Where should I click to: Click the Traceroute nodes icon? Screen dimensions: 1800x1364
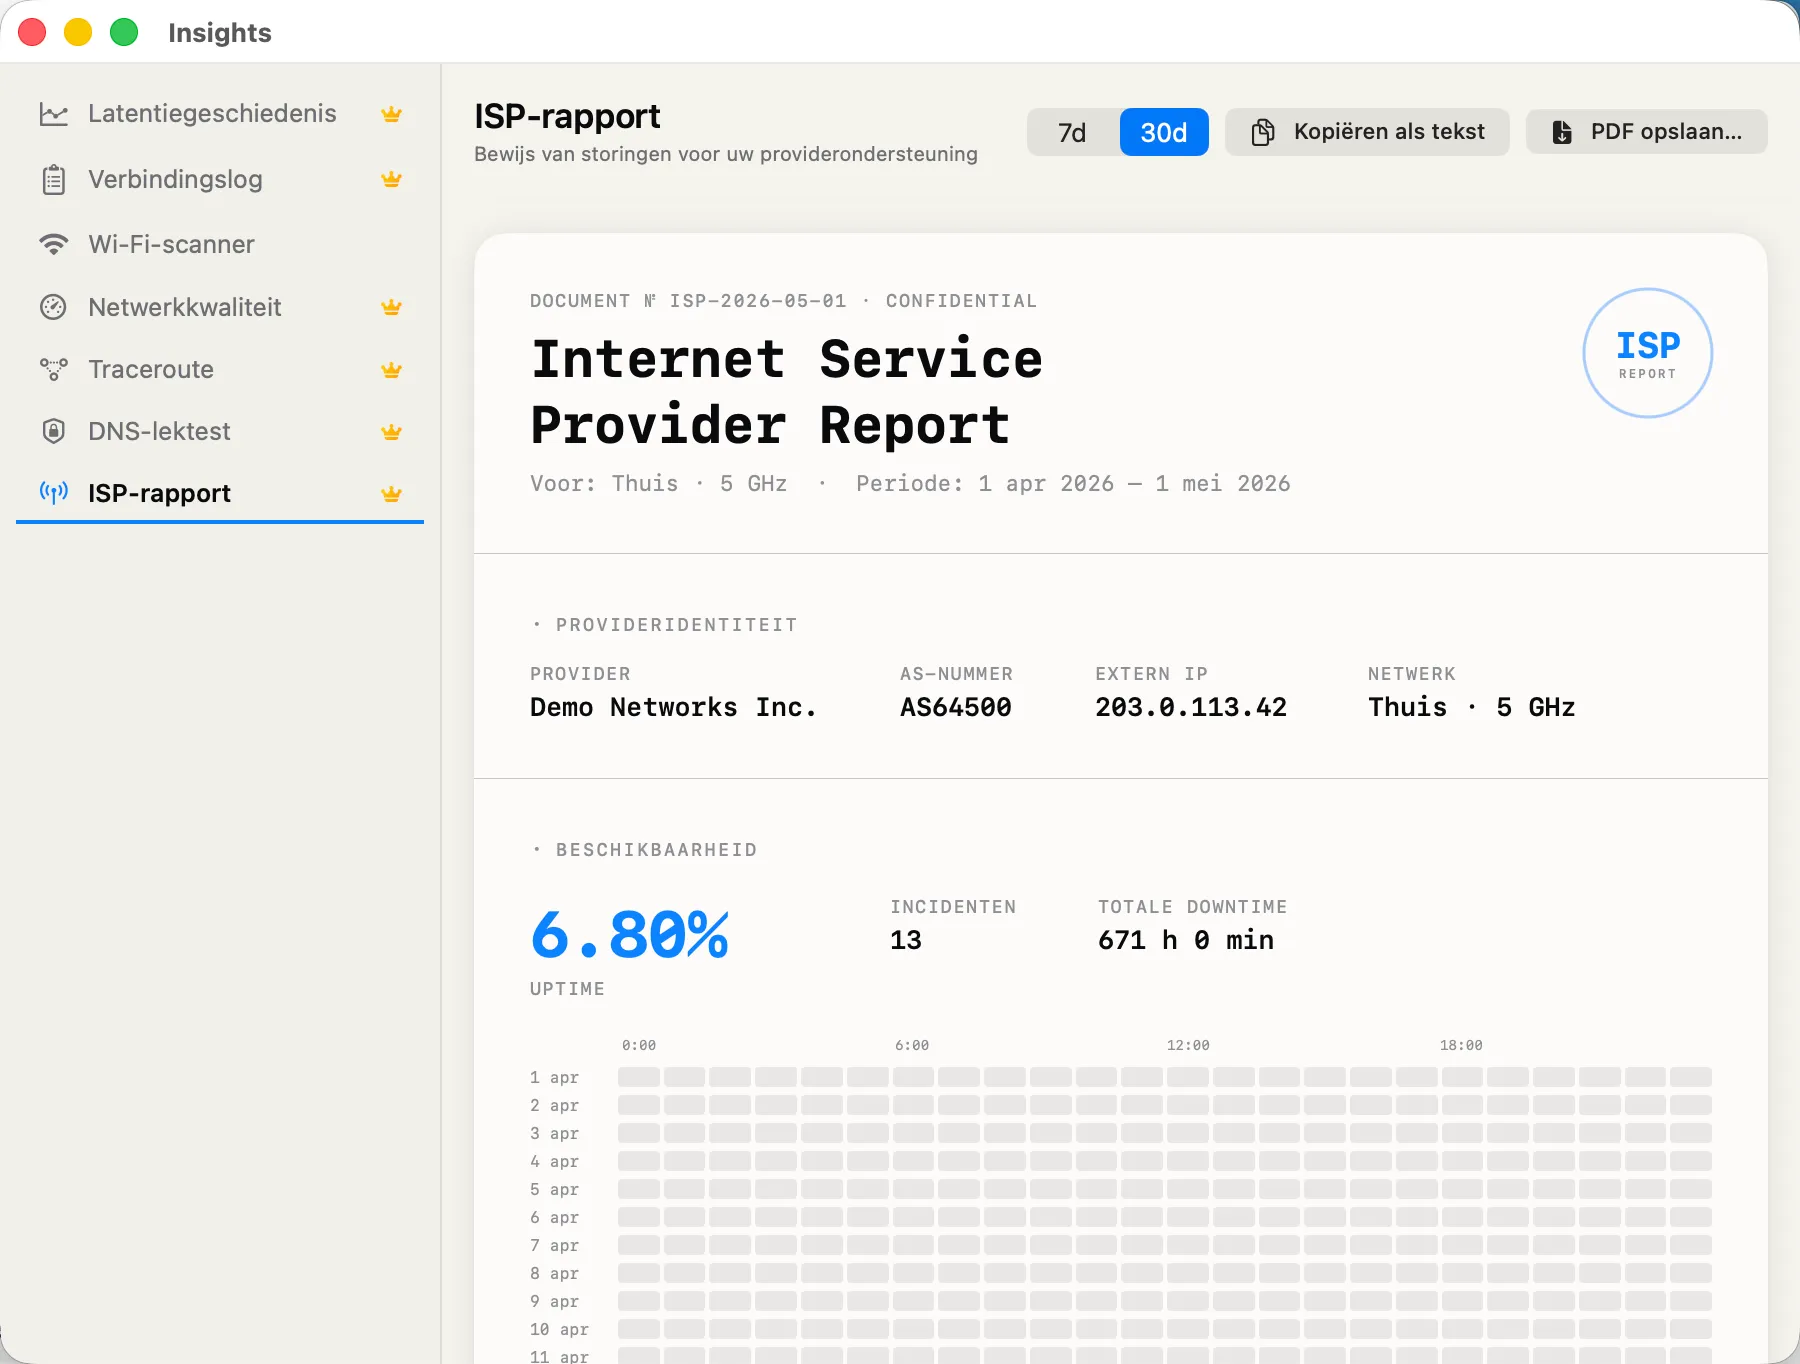pos(53,369)
